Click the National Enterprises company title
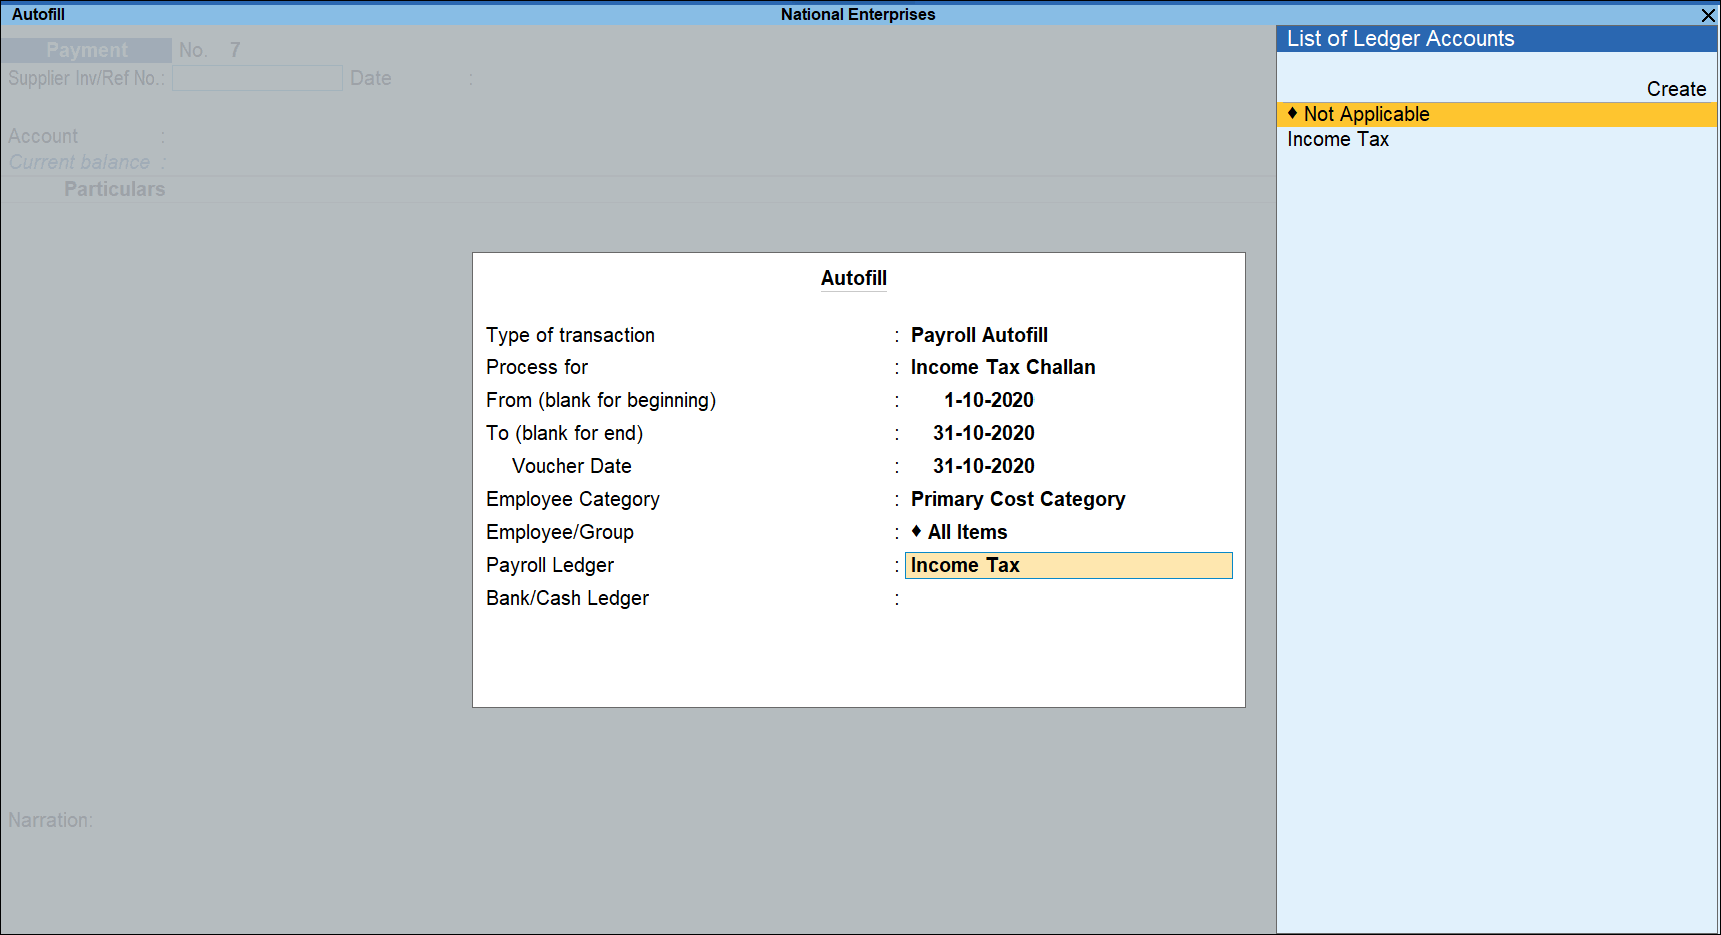1721x935 pixels. click(858, 14)
